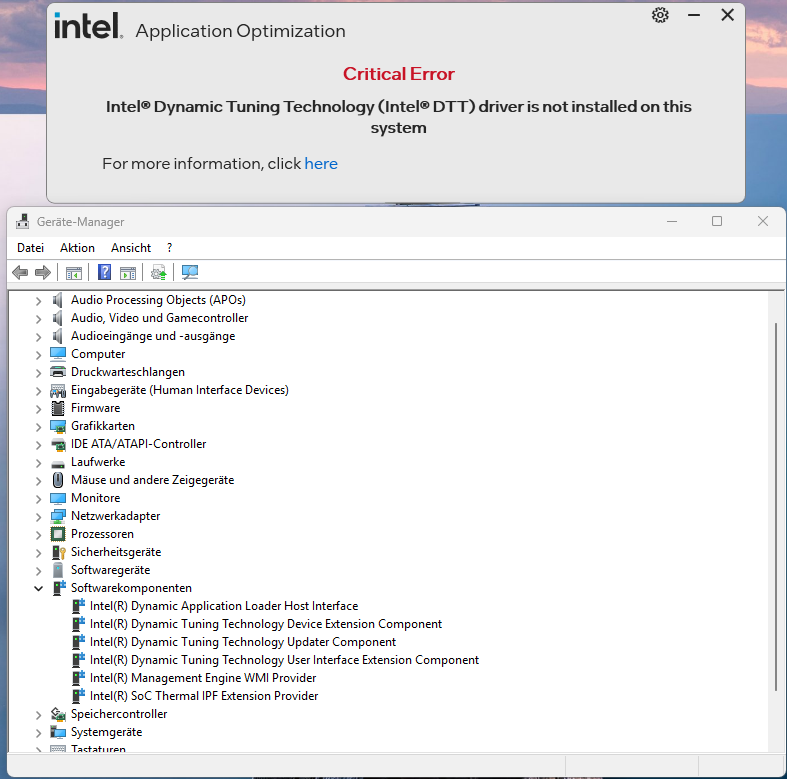Click the Back arrow toolbar icon
Viewport: 787px width, 779px height.
[20, 273]
